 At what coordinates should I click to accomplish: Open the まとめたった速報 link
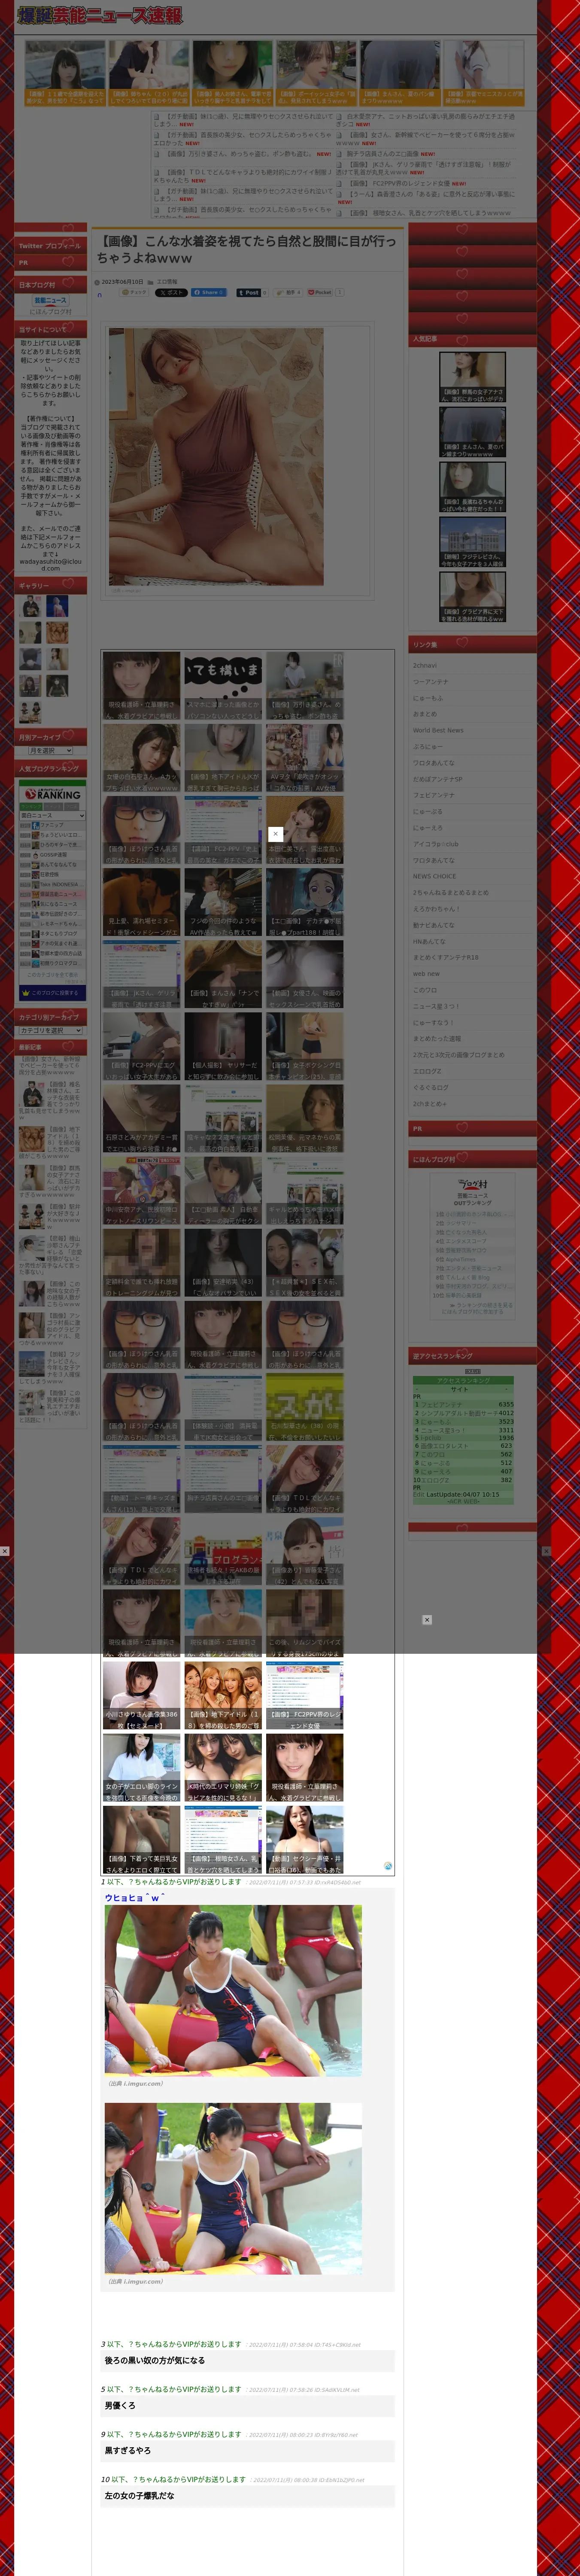click(x=437, y=1038)
